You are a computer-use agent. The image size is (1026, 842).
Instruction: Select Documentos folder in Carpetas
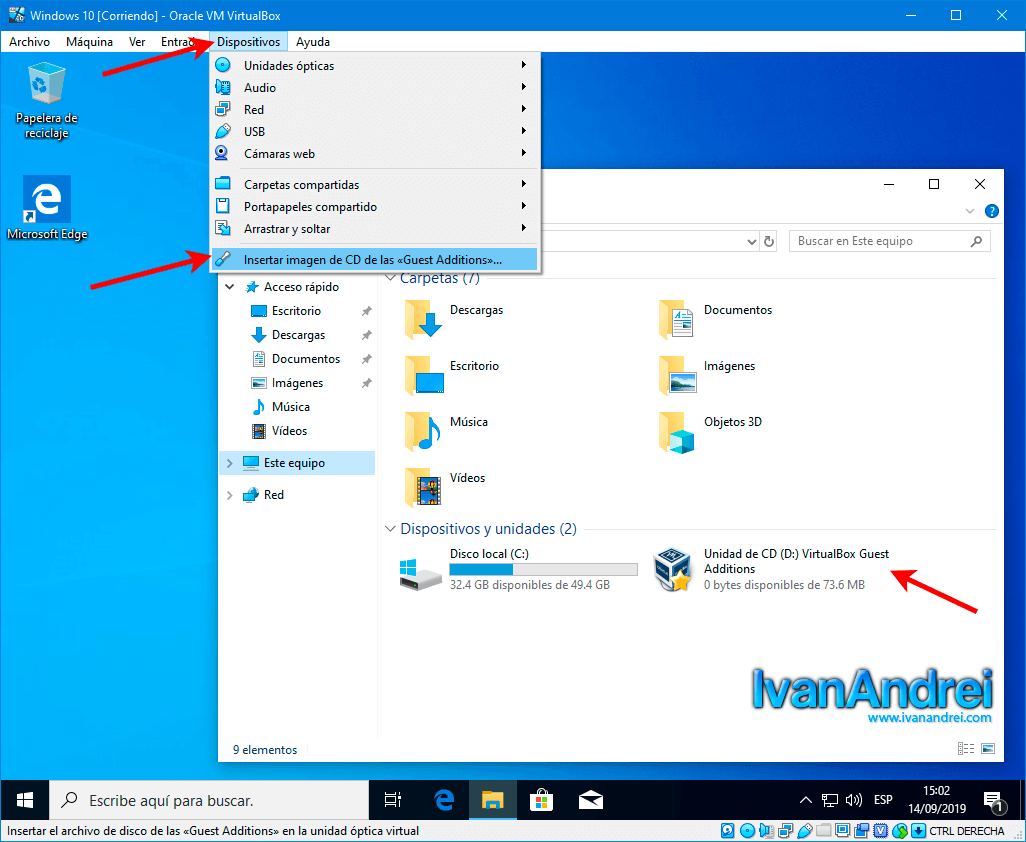(x=715, y=319)
